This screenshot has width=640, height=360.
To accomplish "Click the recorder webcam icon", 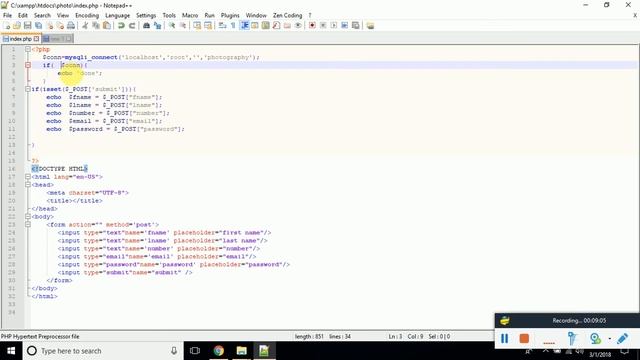I will 595,338.
